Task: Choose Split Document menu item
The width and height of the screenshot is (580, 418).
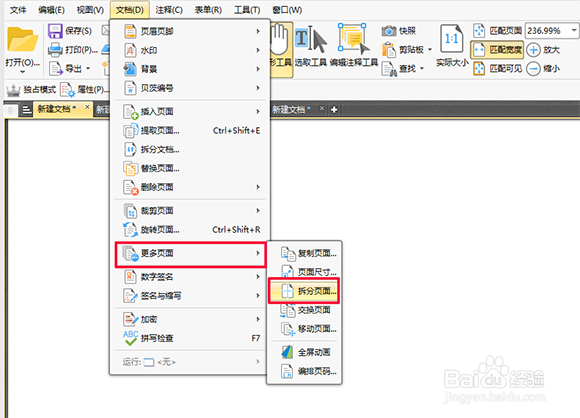Action: (x=190, y=149)
